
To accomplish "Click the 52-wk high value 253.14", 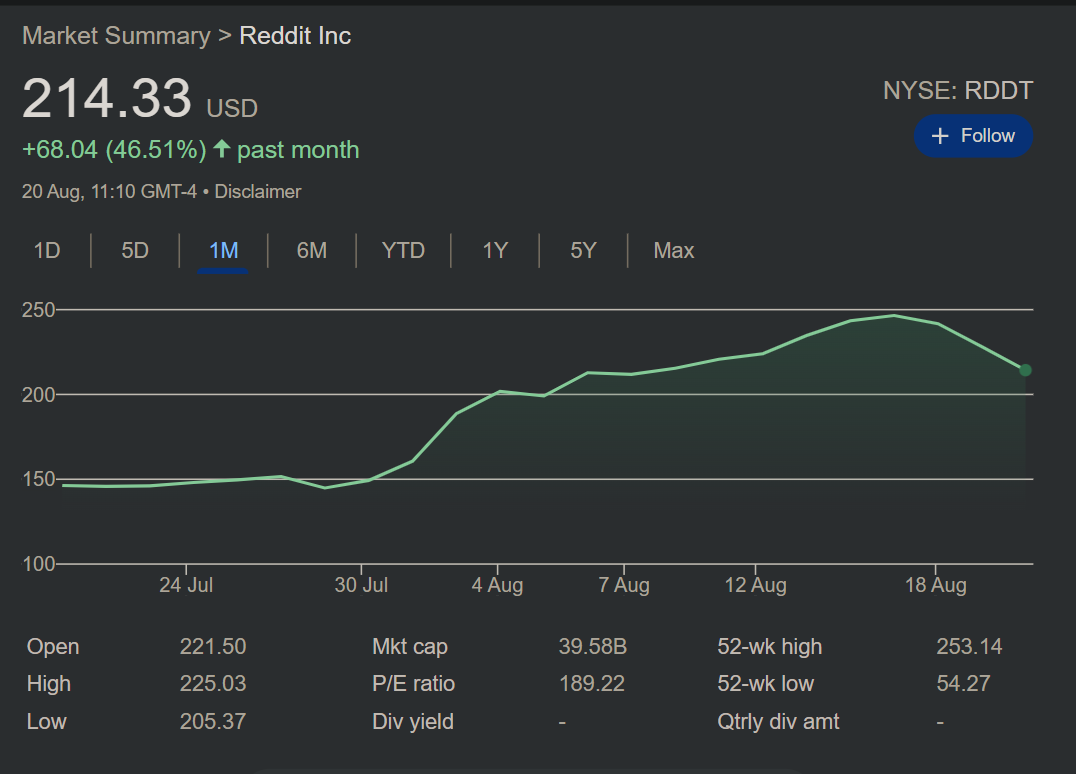I will [x=968, y=647].
